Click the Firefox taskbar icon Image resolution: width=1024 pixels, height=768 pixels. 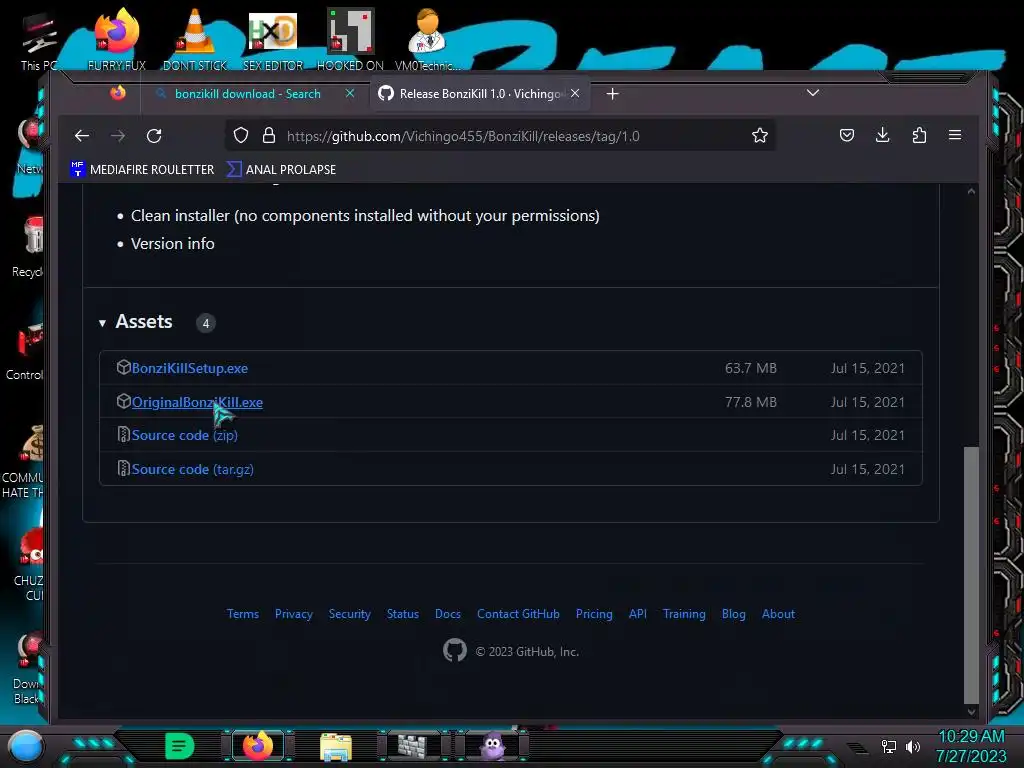click(258, 746)
